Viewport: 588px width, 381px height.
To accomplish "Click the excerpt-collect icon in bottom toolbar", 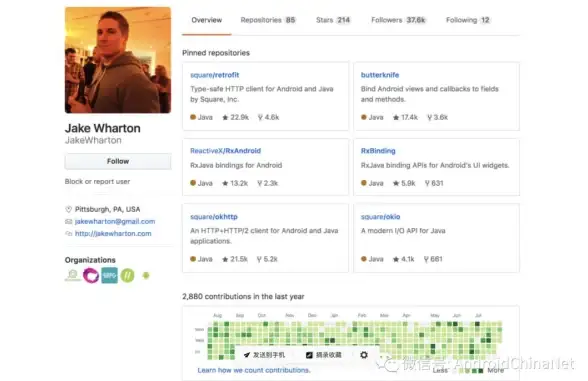I will point(309,355).
